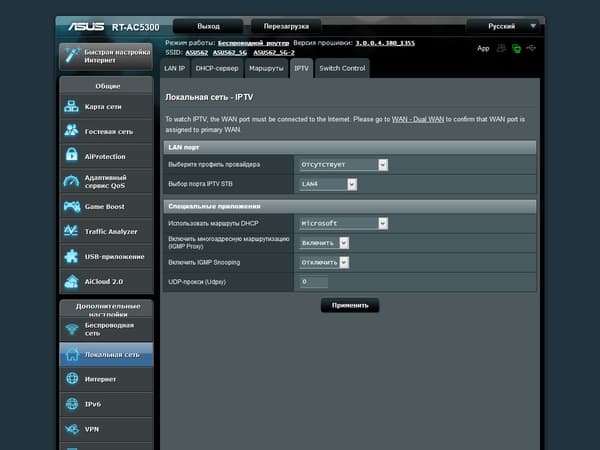This screenshot has height=450, width=600.
Task: Click the Quick Internet Setup wand icon
Action: [x=72, y=55]
